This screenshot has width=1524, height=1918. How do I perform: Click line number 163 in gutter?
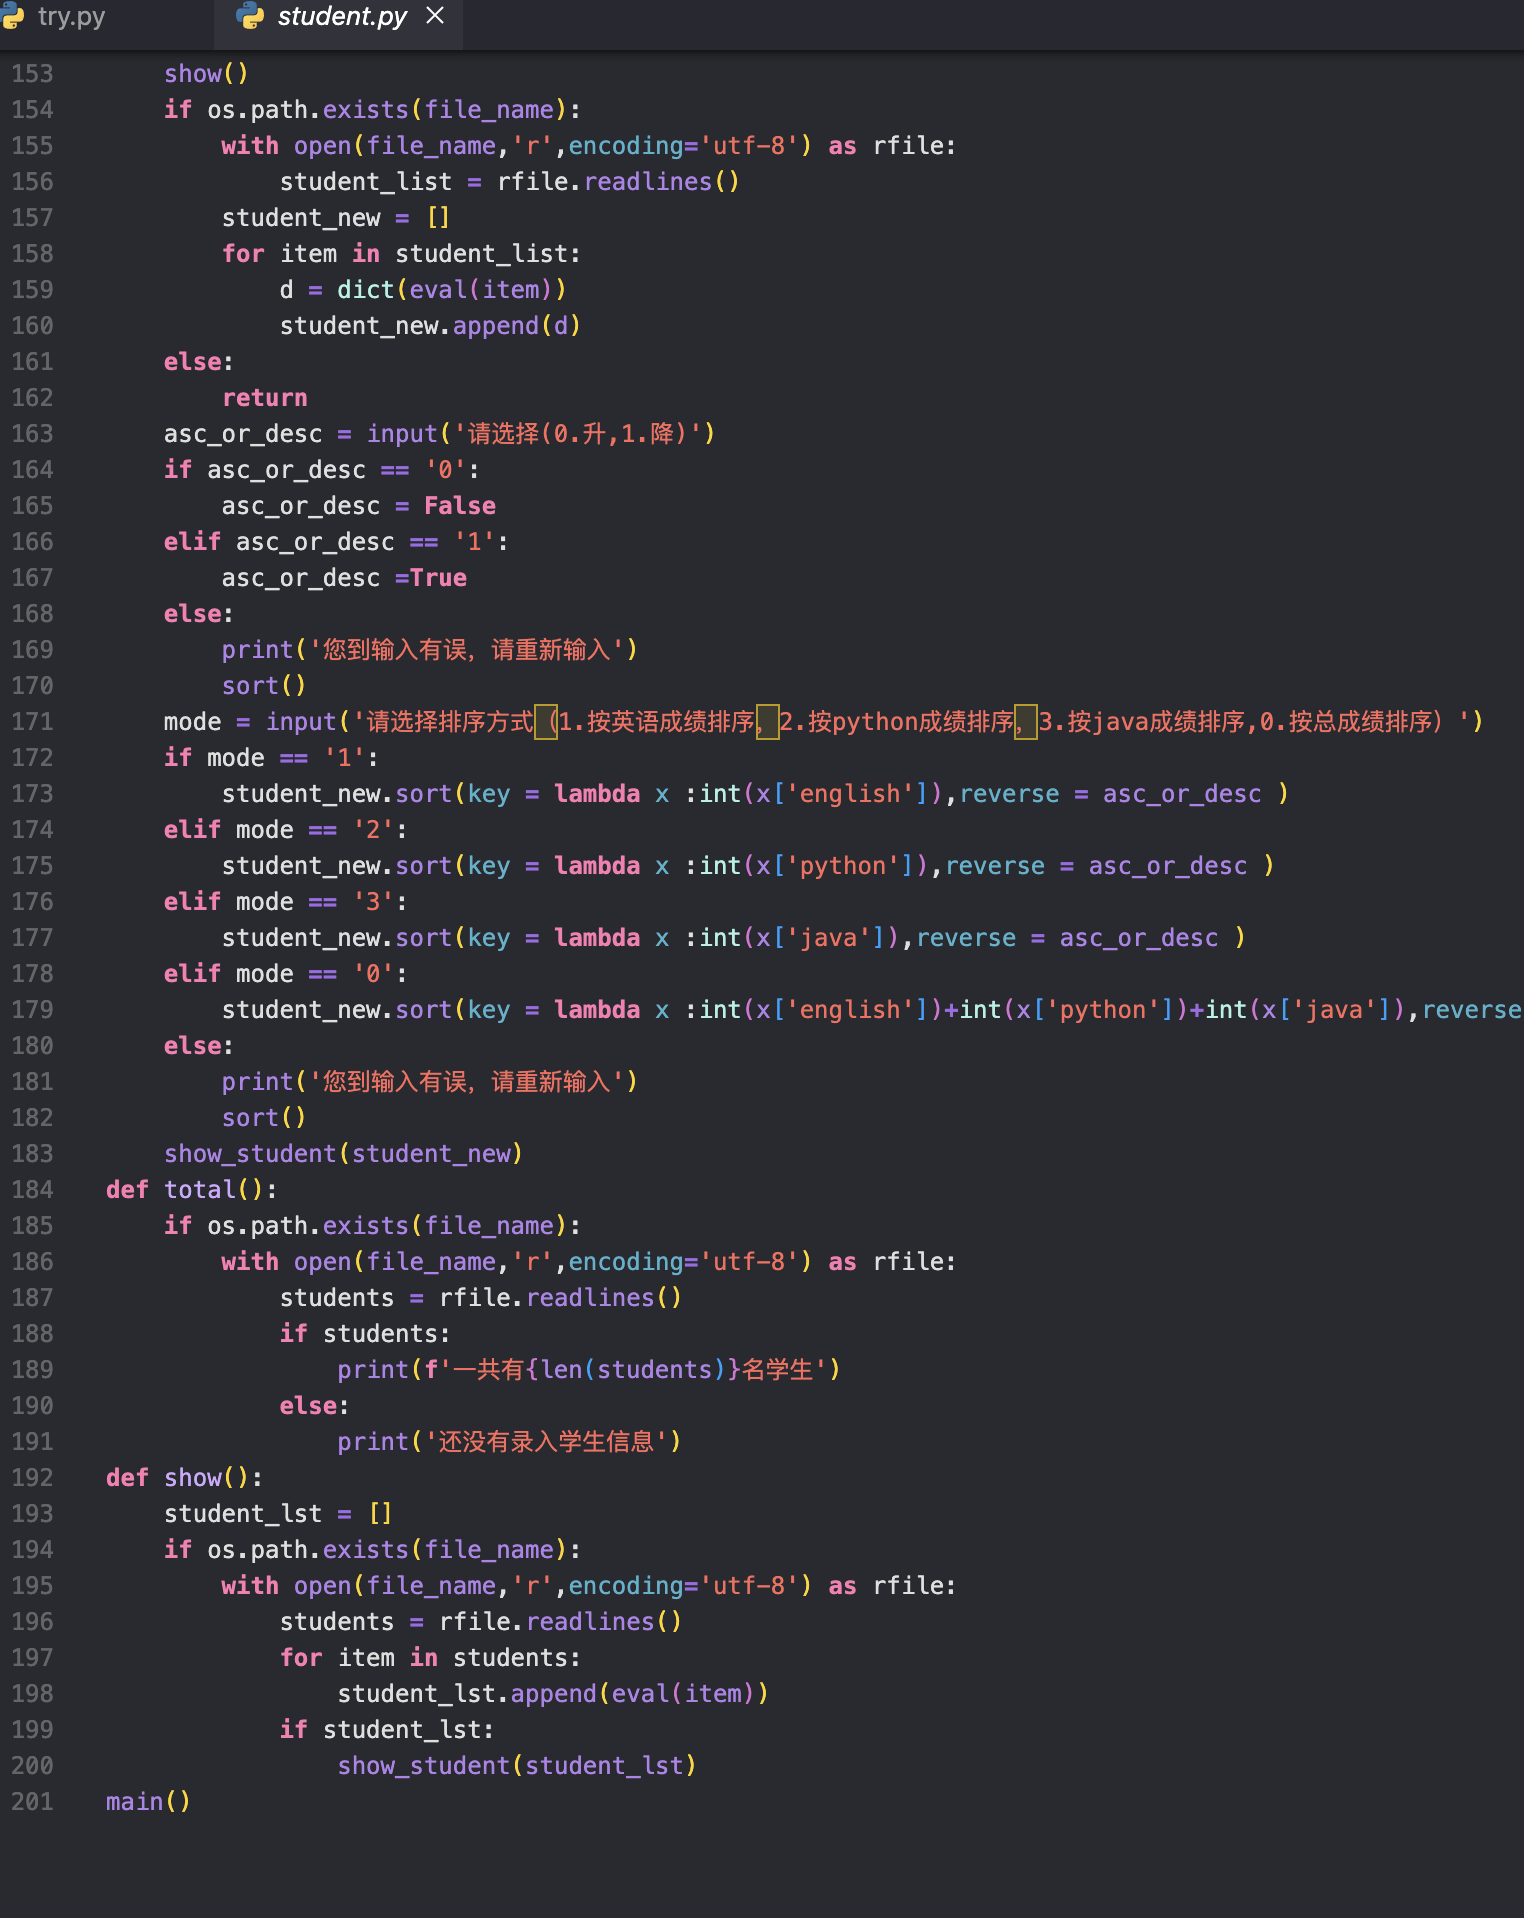(32, 434)
